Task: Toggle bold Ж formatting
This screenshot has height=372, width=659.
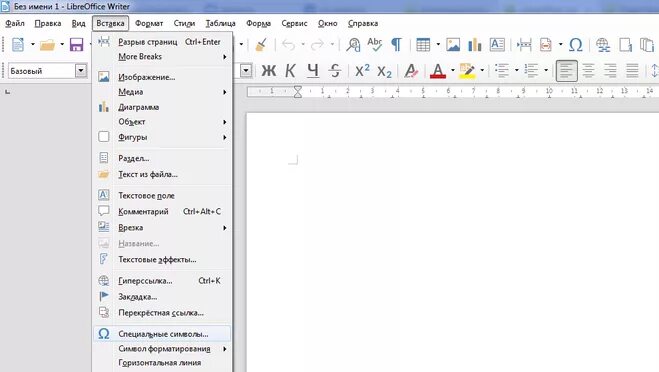Action: pyautogui.click(x=269, y=71)
